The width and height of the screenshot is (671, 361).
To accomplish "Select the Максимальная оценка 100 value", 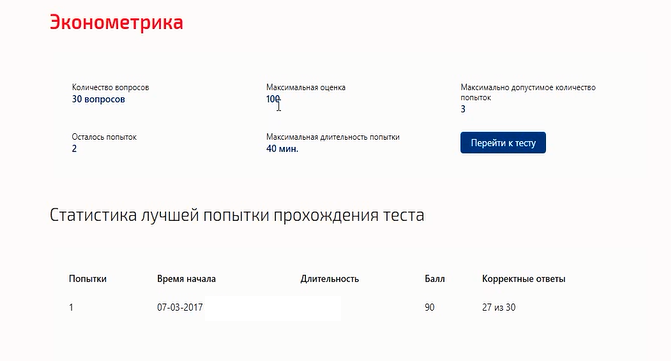I will (273, 99).
